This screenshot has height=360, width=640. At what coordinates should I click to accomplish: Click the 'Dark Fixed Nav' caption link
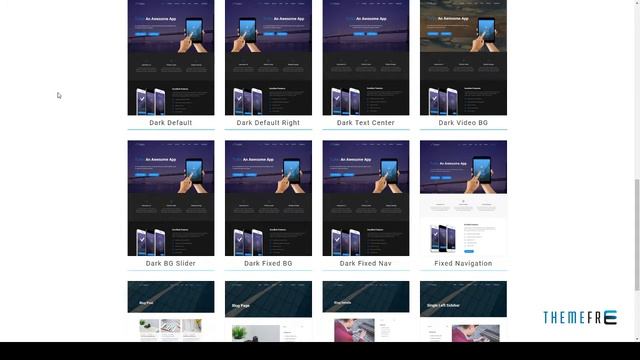[366, 264]
